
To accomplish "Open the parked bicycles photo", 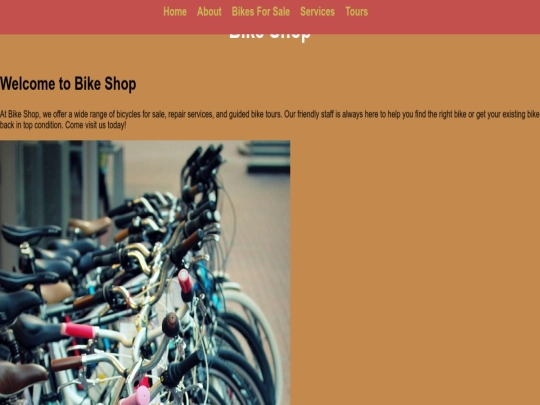I will 145,272.
